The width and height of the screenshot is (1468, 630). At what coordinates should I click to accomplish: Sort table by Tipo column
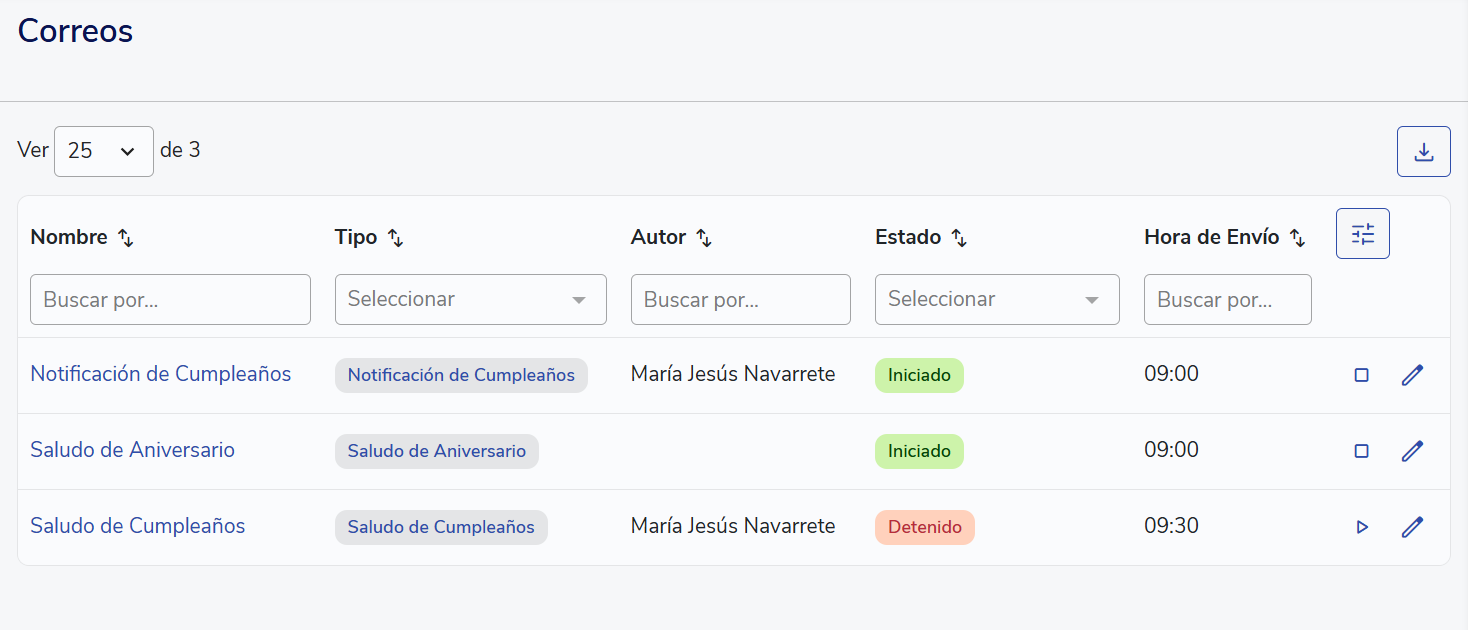tap(395, 238)
